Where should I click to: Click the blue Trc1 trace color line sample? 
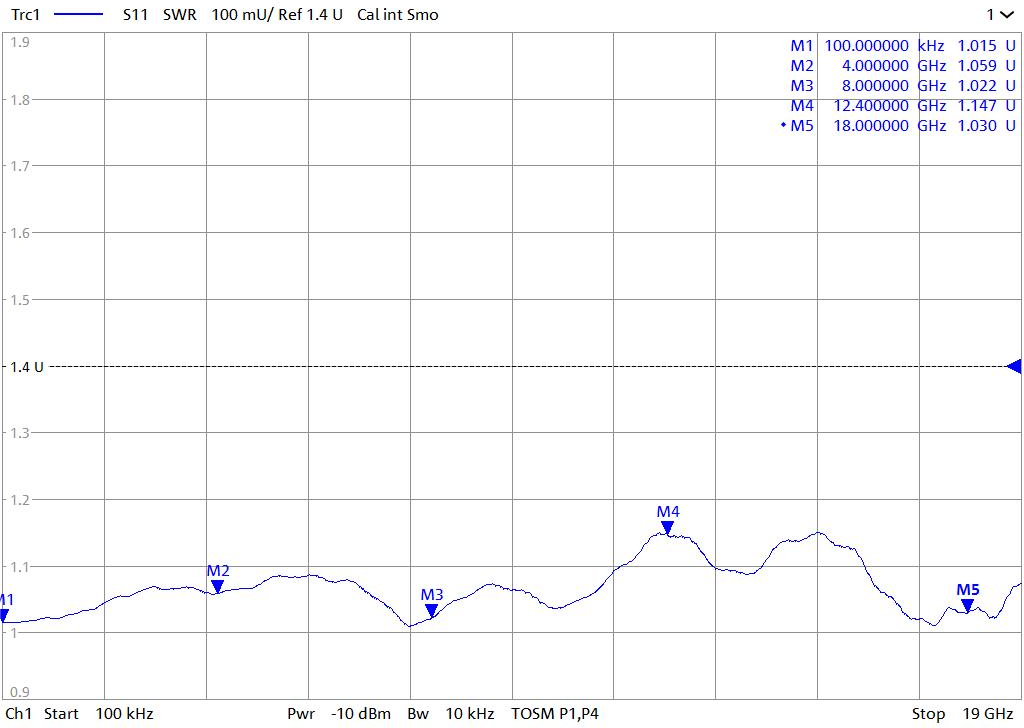78,15
